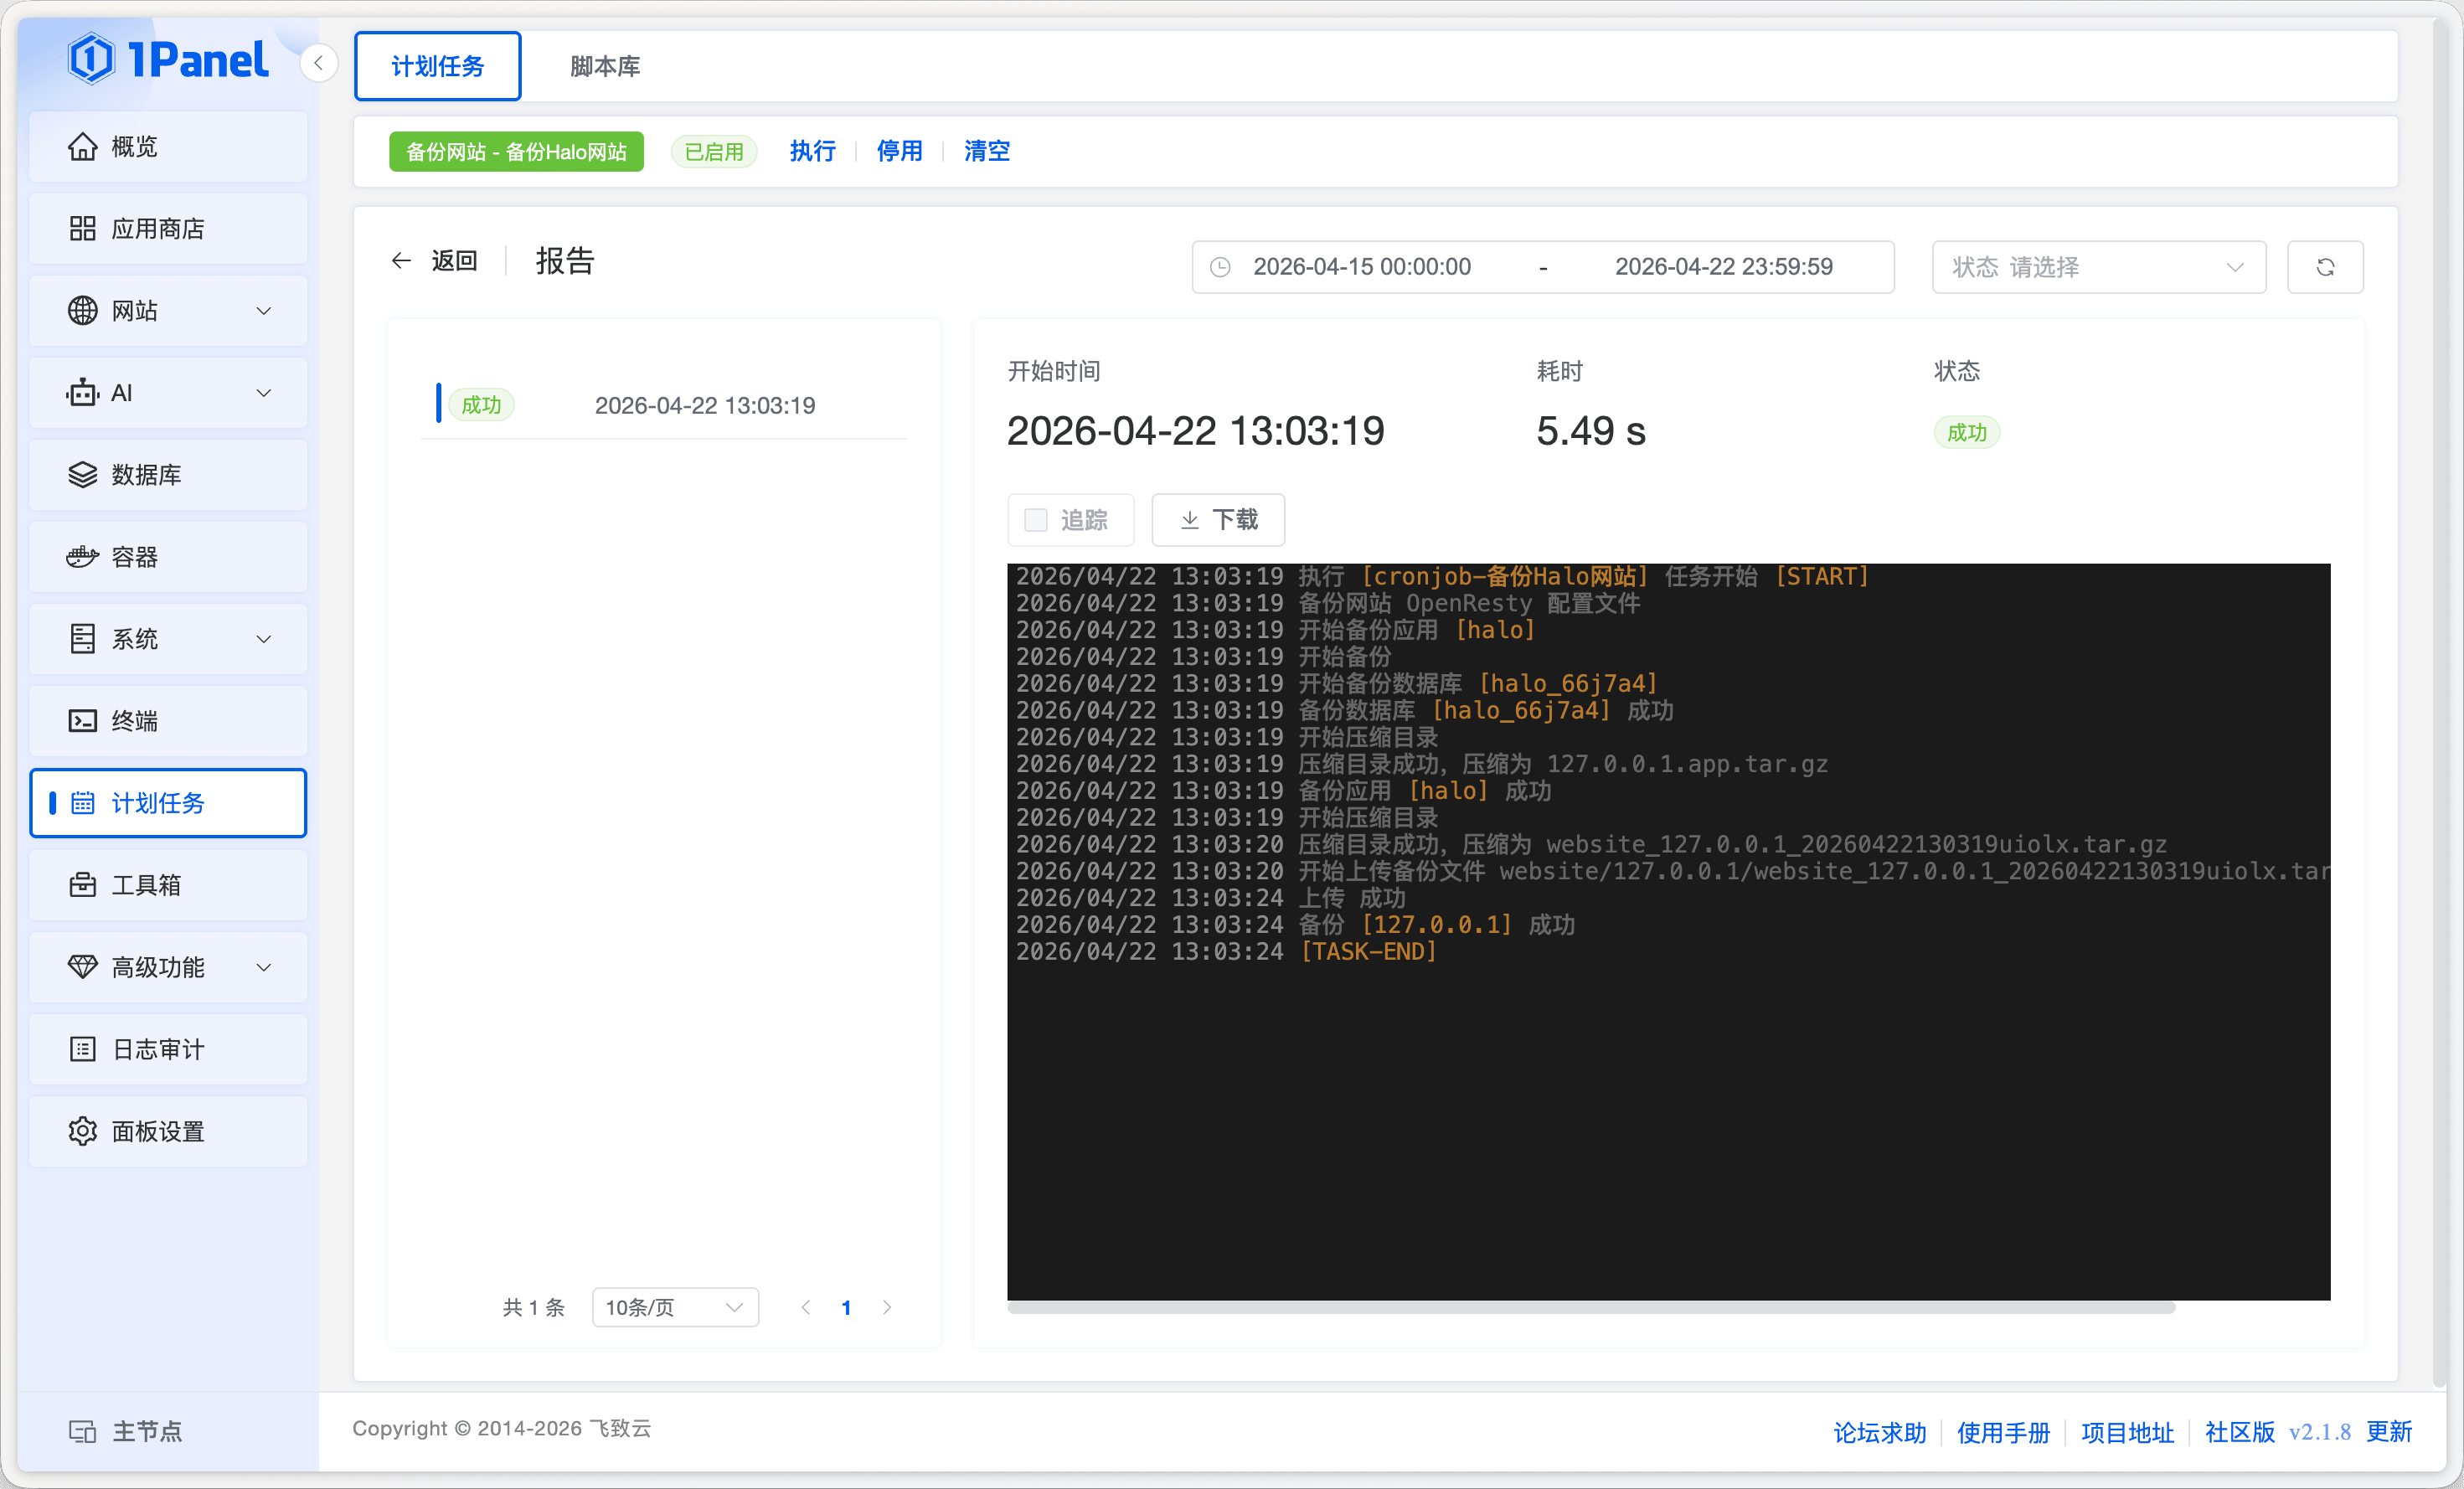Screen dimensions: 2464x1489
Task: Switch to the 脚本库 tab
Action: 605,66
